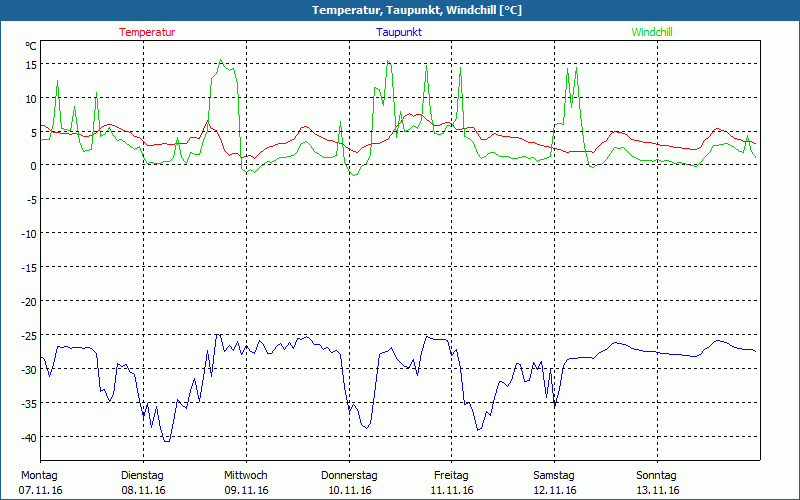Viewport: 800px width, 500px height.
Task: Click the 13.11.16 date label
Action: [657, 490]
